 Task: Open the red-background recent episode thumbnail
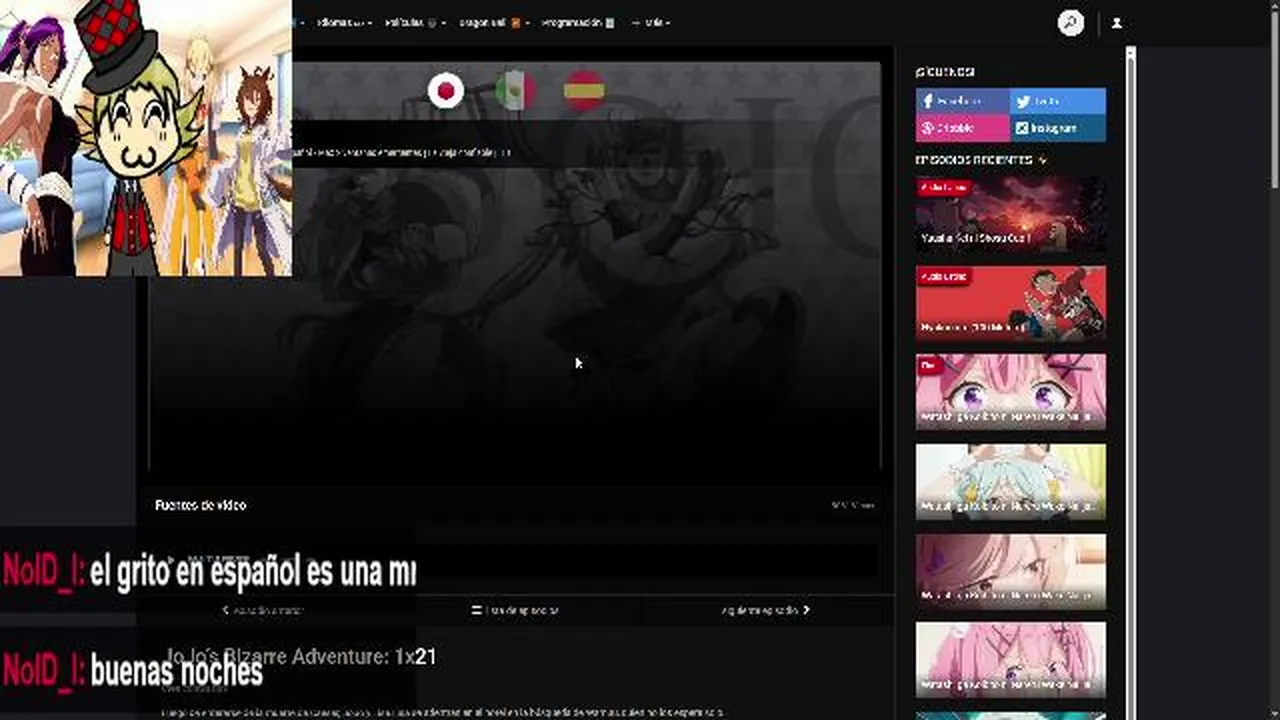pyautogui.click(x=1011, y=303)
